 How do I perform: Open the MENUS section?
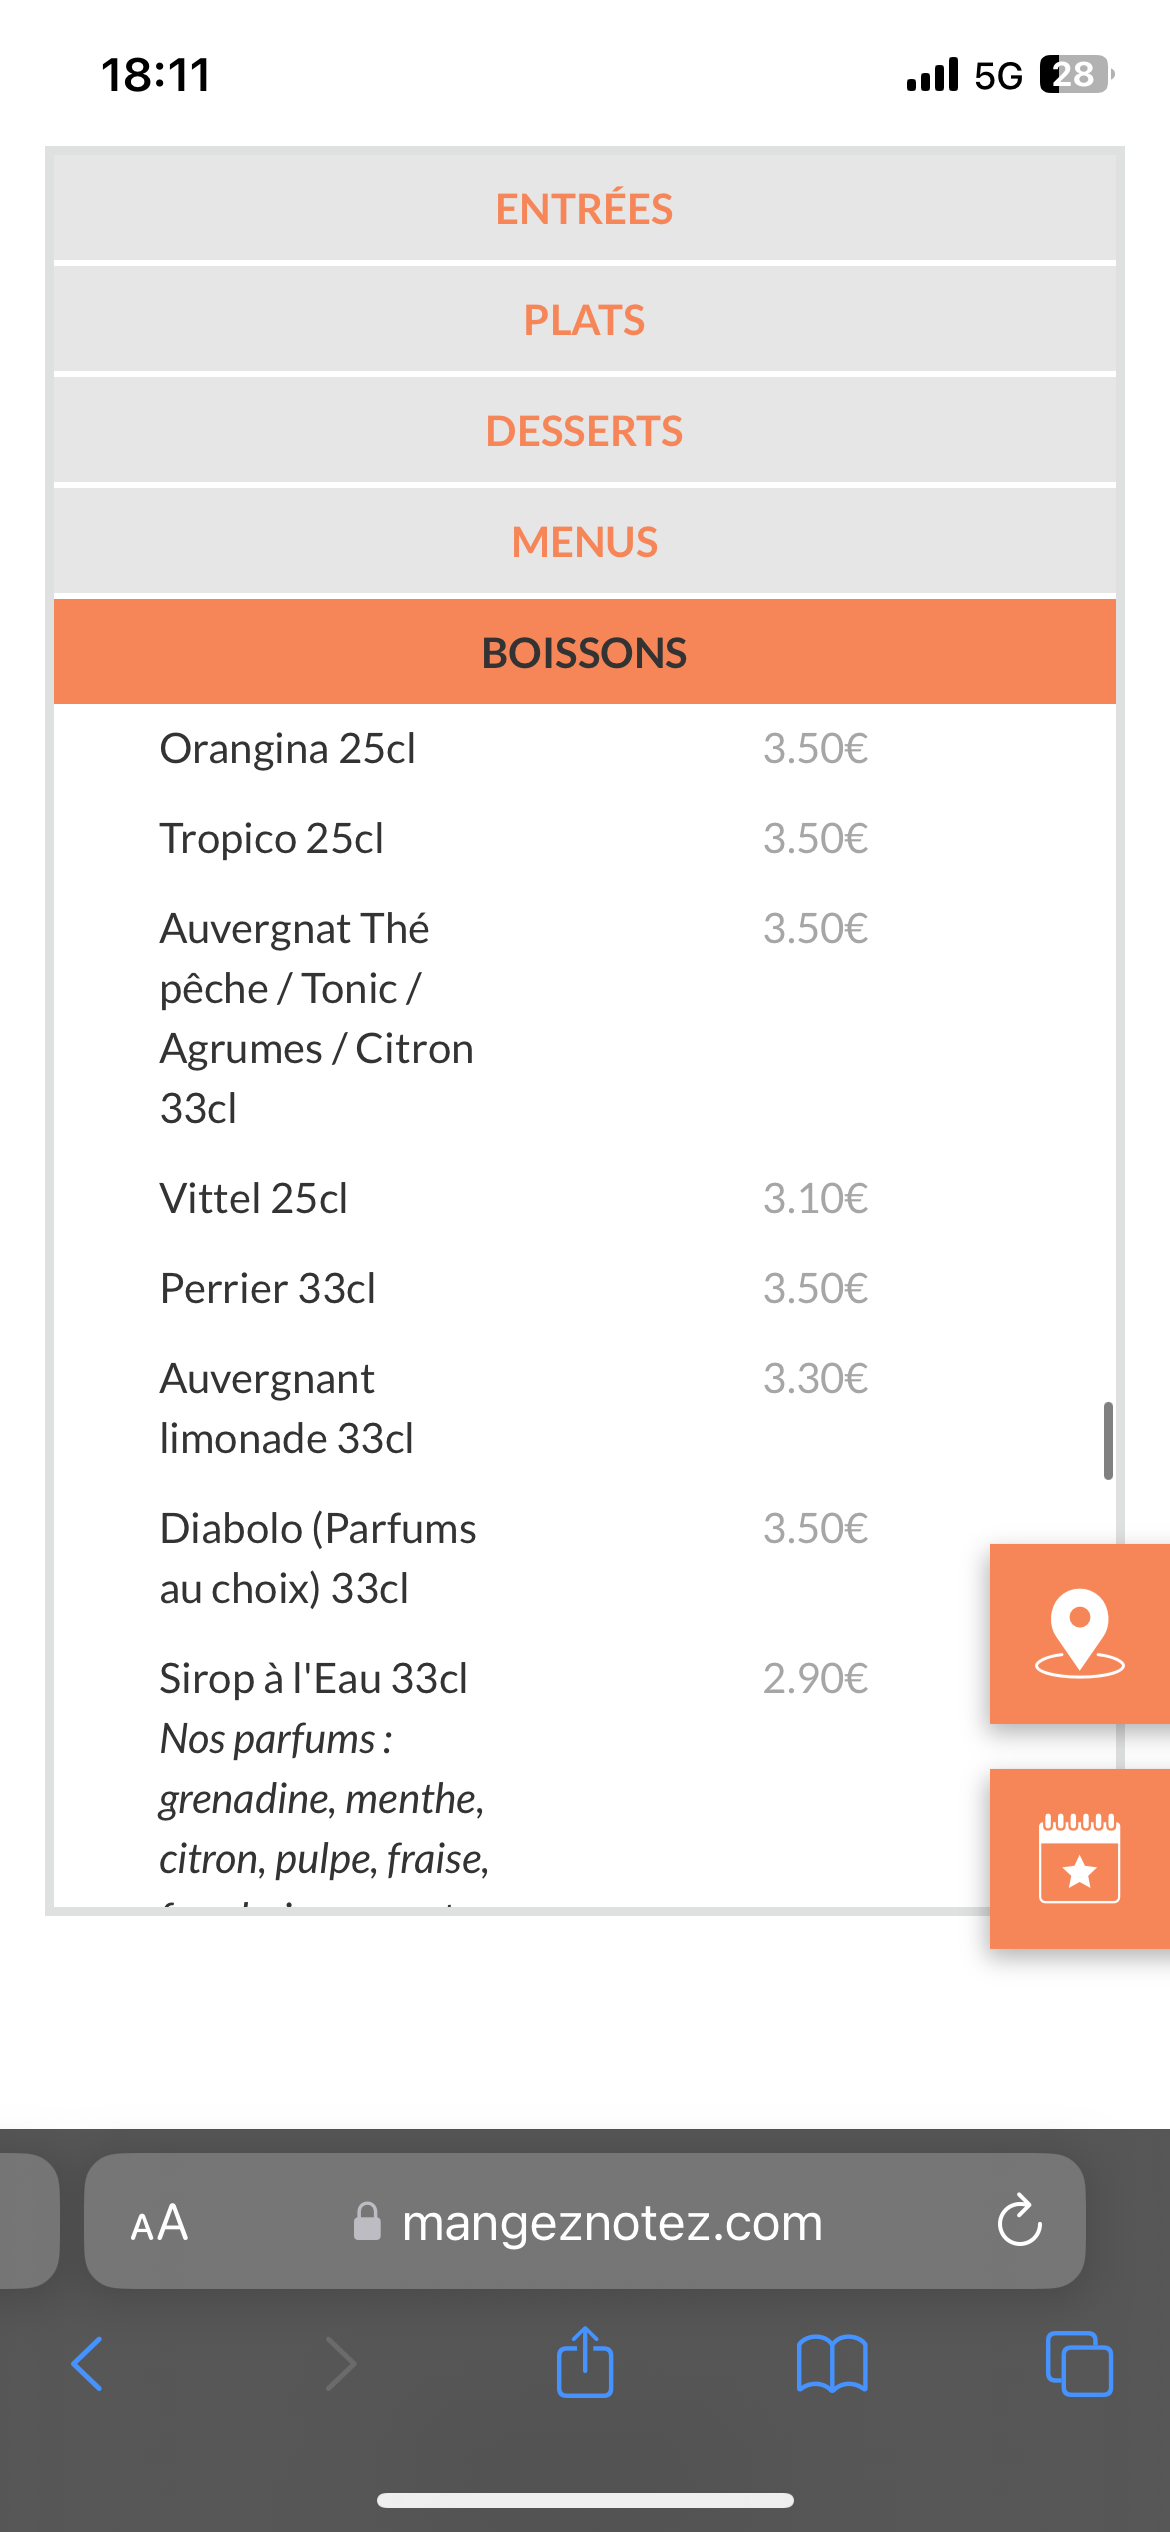pos(585,542)
